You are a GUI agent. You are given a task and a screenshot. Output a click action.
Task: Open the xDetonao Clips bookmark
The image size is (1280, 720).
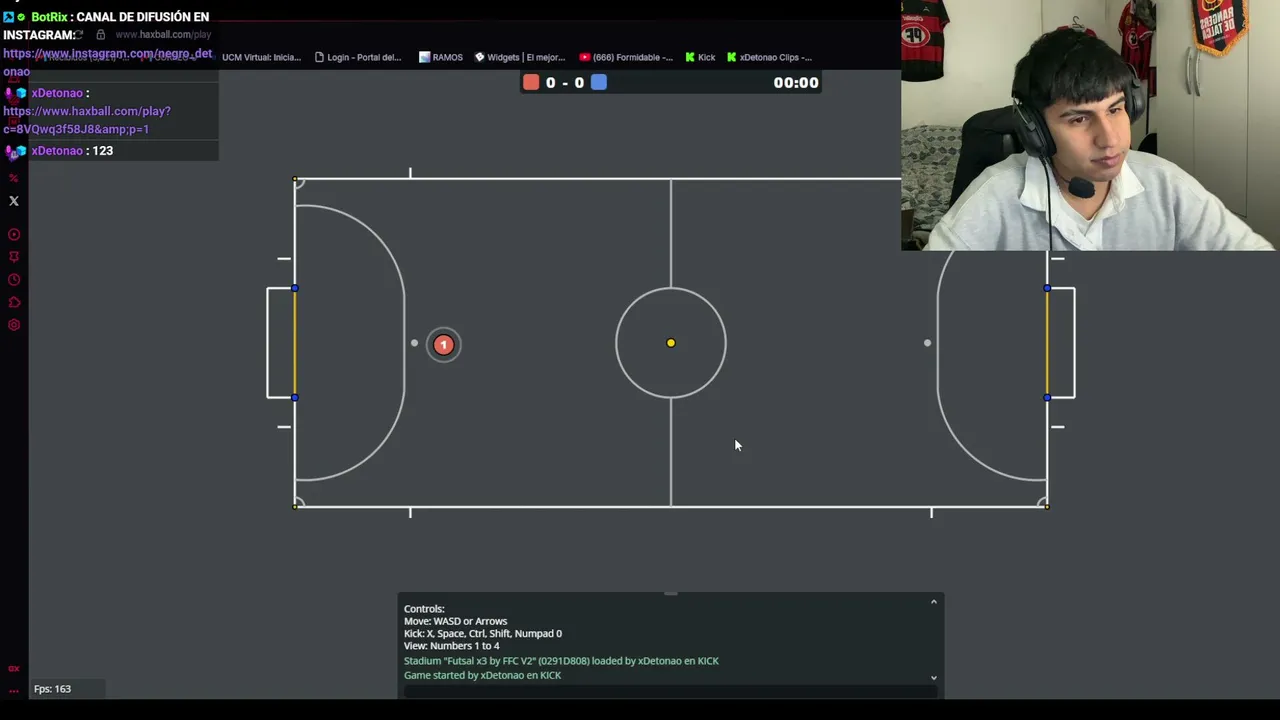pyautogui.click(x=769, y=57)
